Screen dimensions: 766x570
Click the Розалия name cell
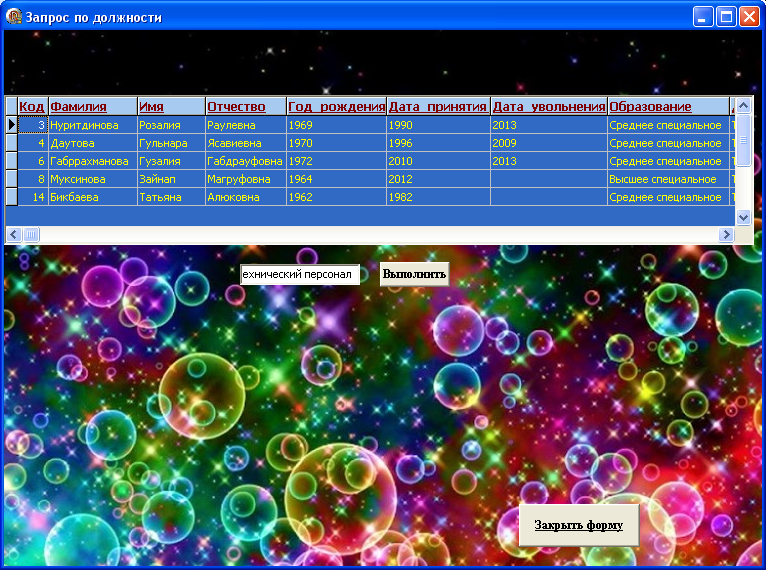coord(171,125)
